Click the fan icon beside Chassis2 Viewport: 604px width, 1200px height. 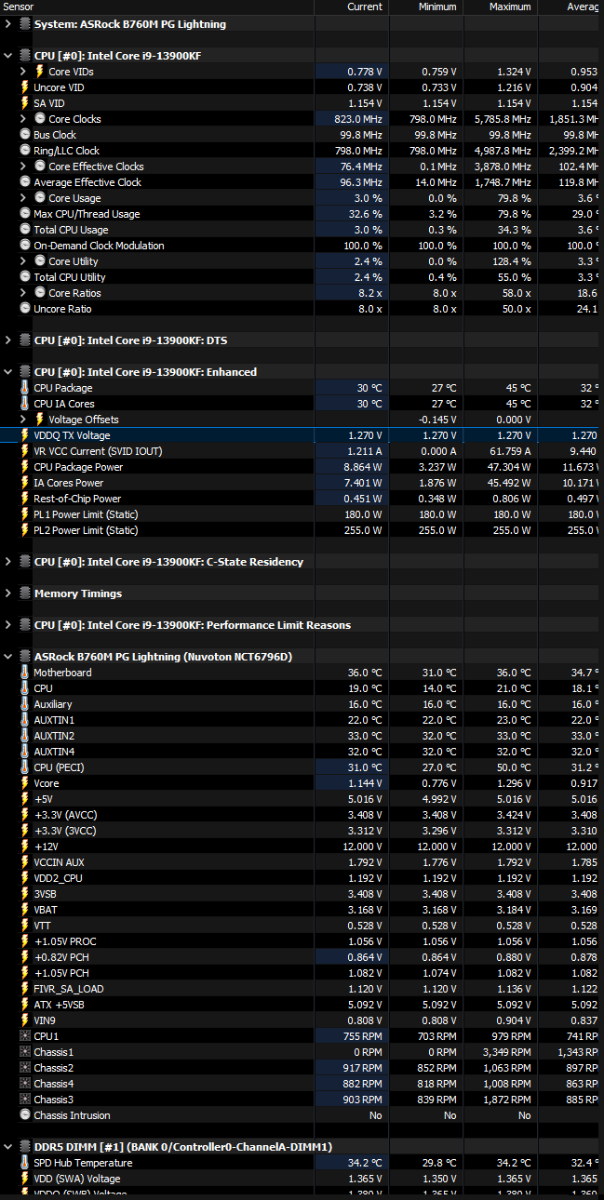pyautogui.click(x=25, y=1068)
